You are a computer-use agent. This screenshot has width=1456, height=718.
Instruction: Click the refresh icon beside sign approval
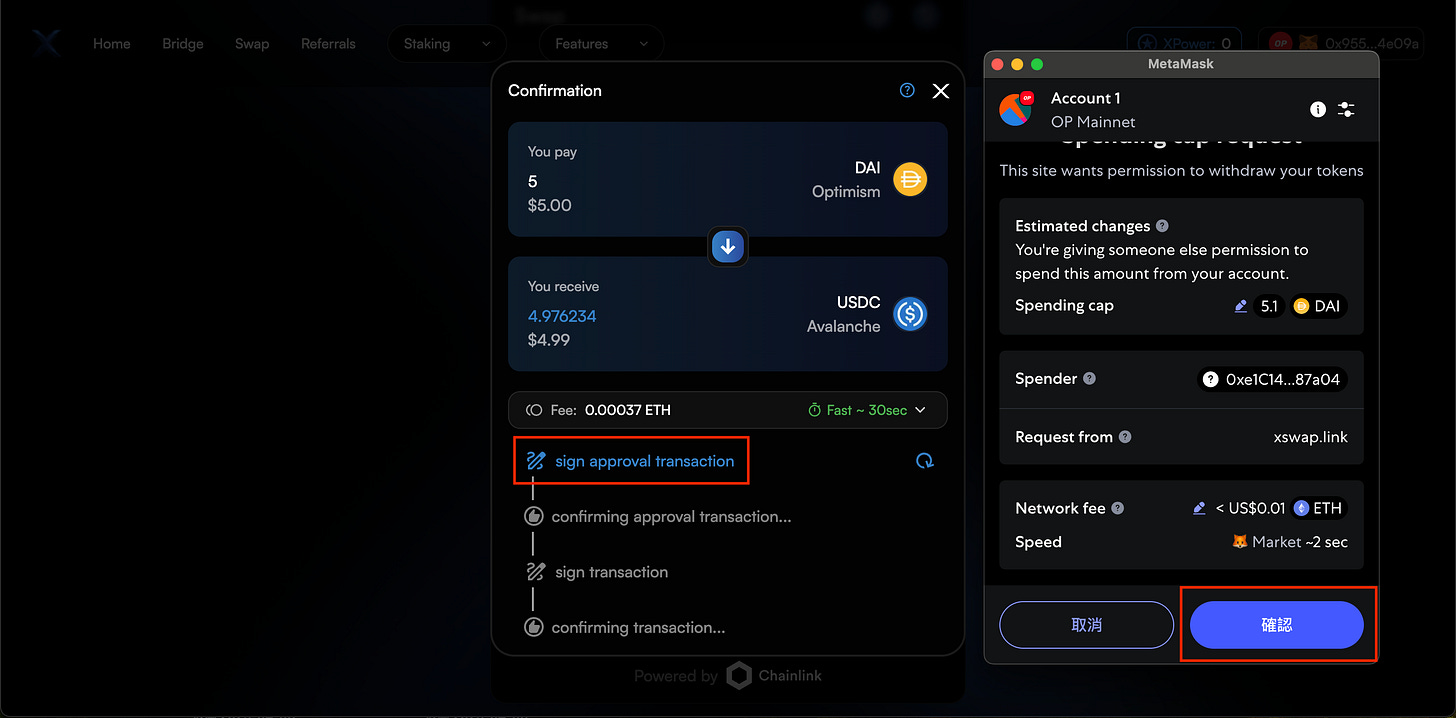[925, 461]
